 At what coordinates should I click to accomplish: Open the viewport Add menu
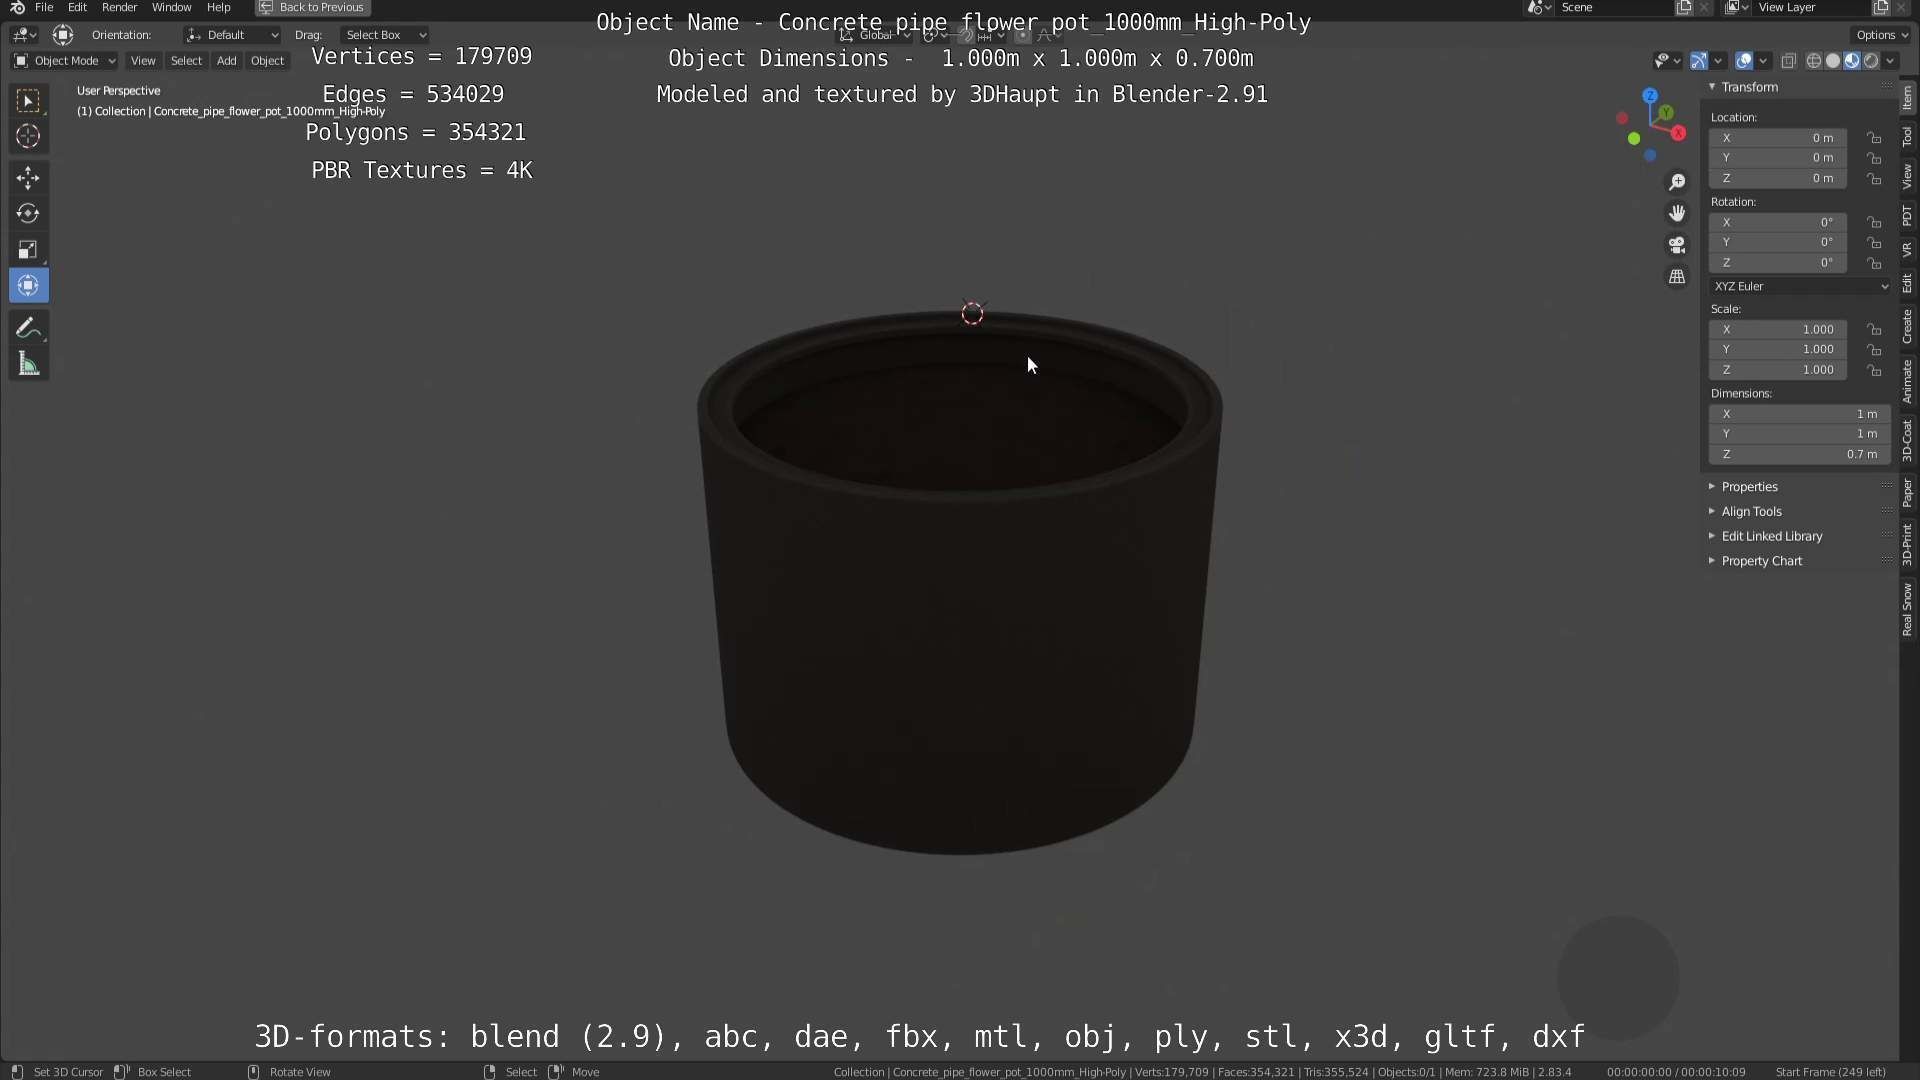[227, 61]
